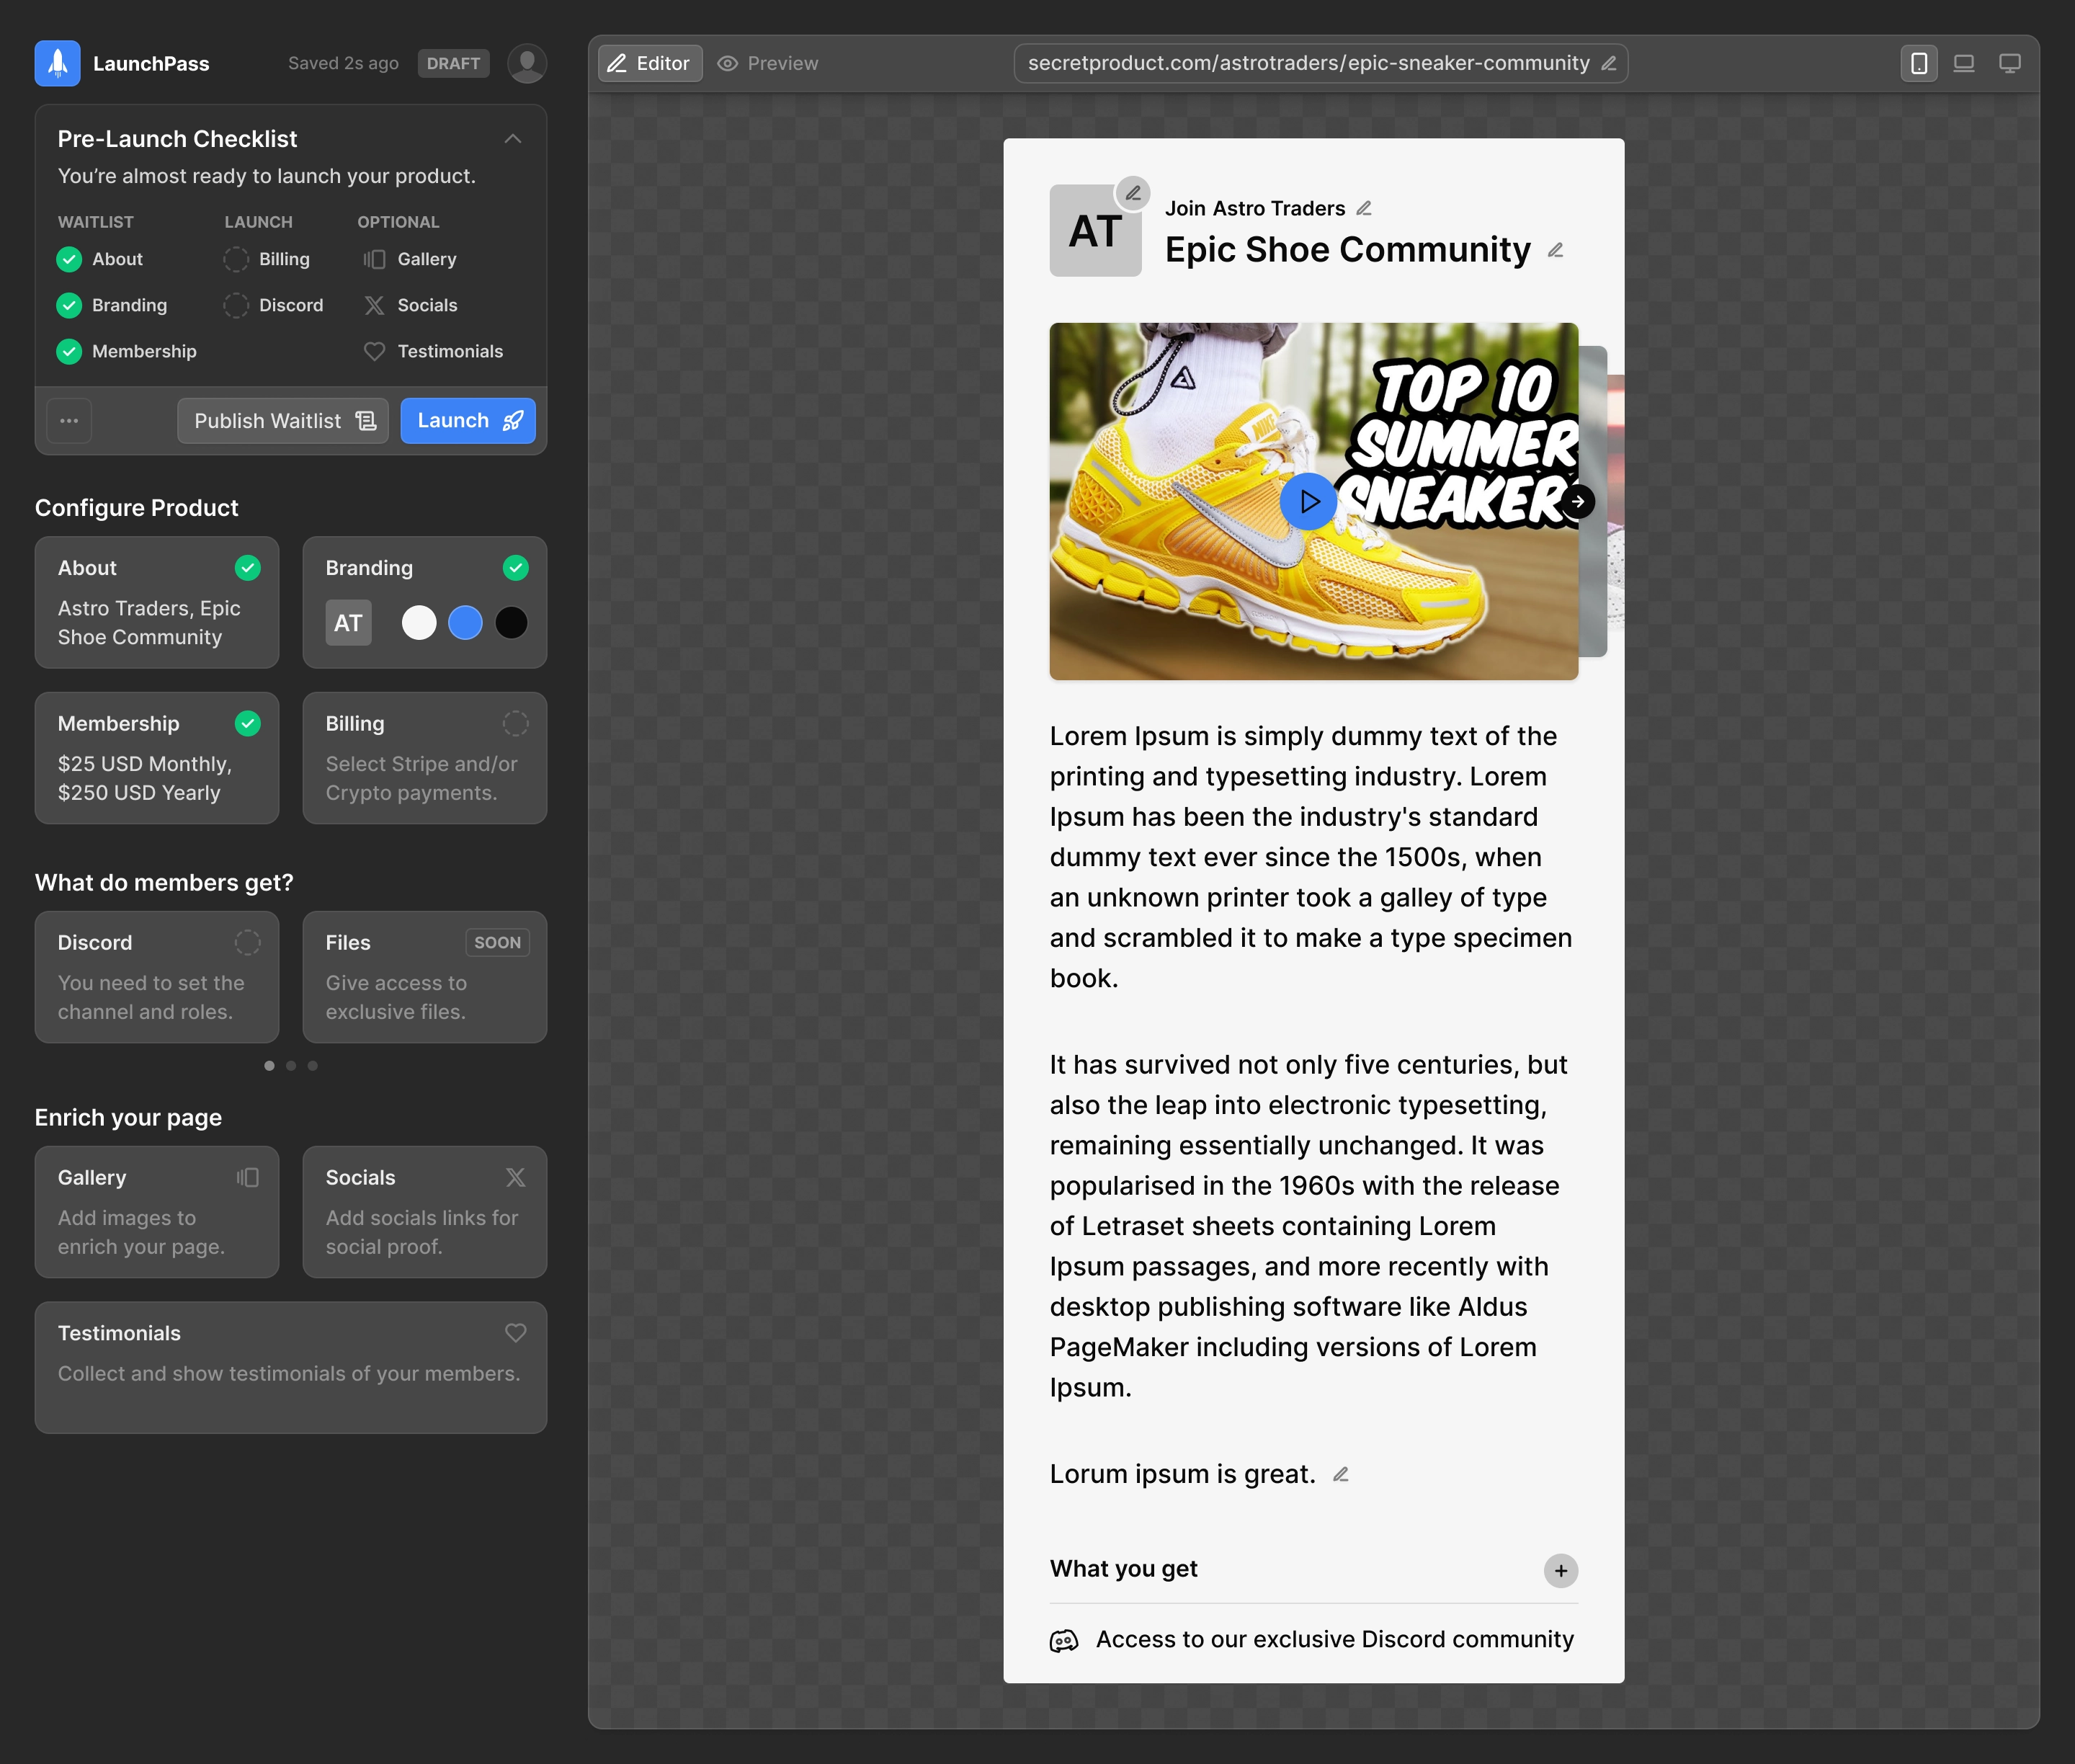
Task: Open the user profile avatar
Action: [527, 63]
